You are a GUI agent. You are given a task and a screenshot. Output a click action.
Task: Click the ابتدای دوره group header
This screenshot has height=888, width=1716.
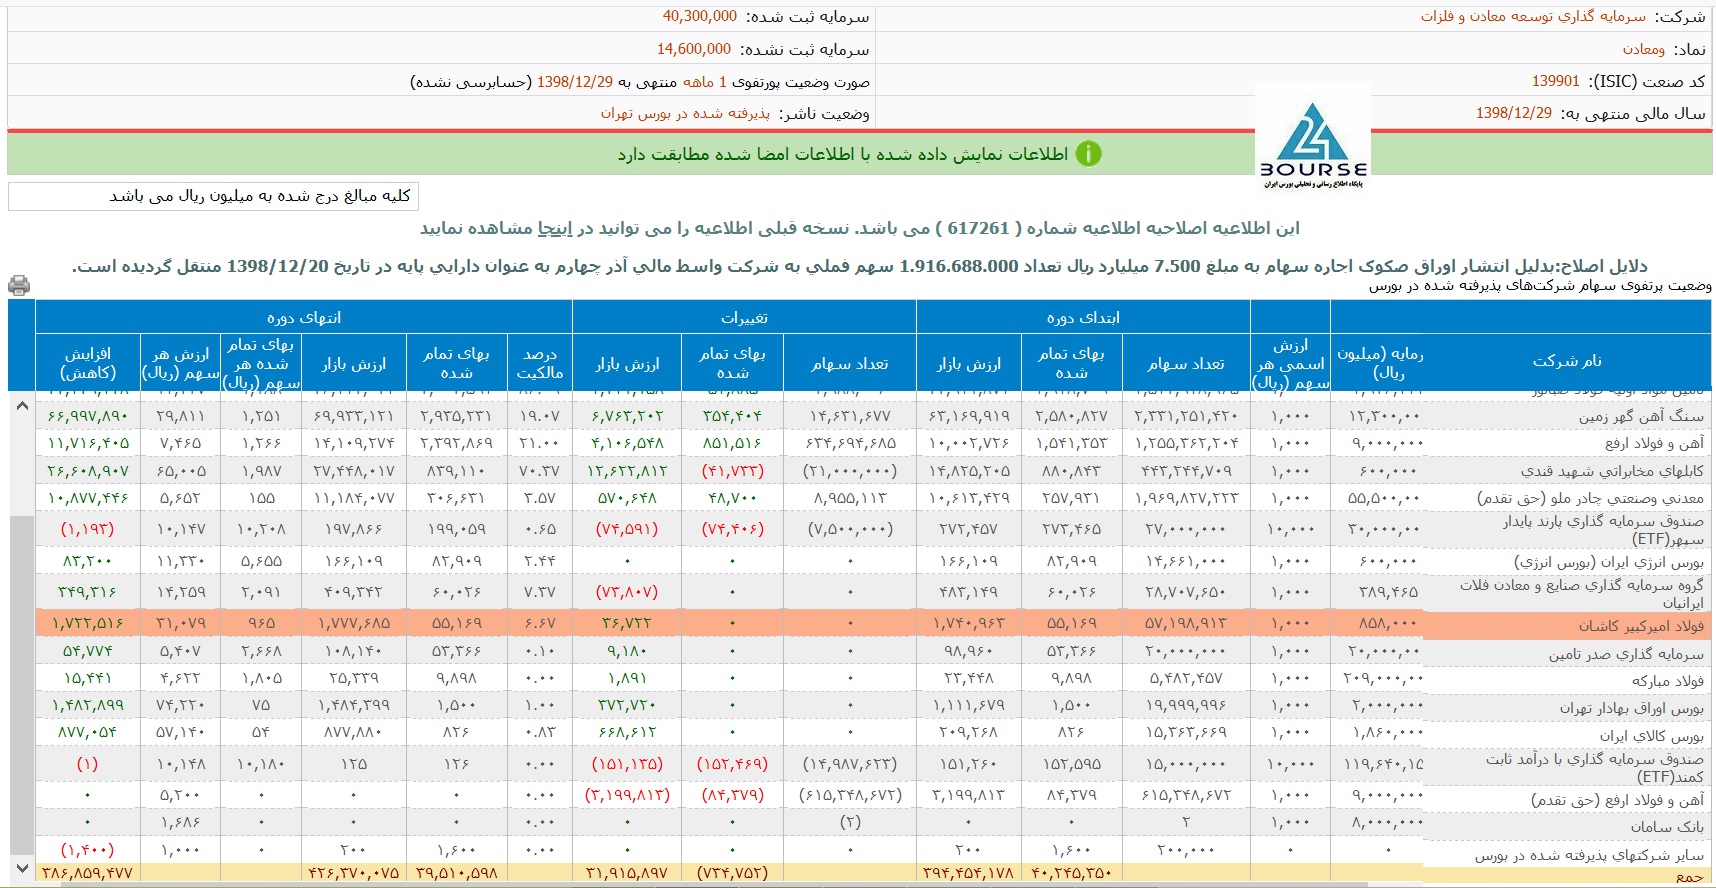click(1083, 317)
